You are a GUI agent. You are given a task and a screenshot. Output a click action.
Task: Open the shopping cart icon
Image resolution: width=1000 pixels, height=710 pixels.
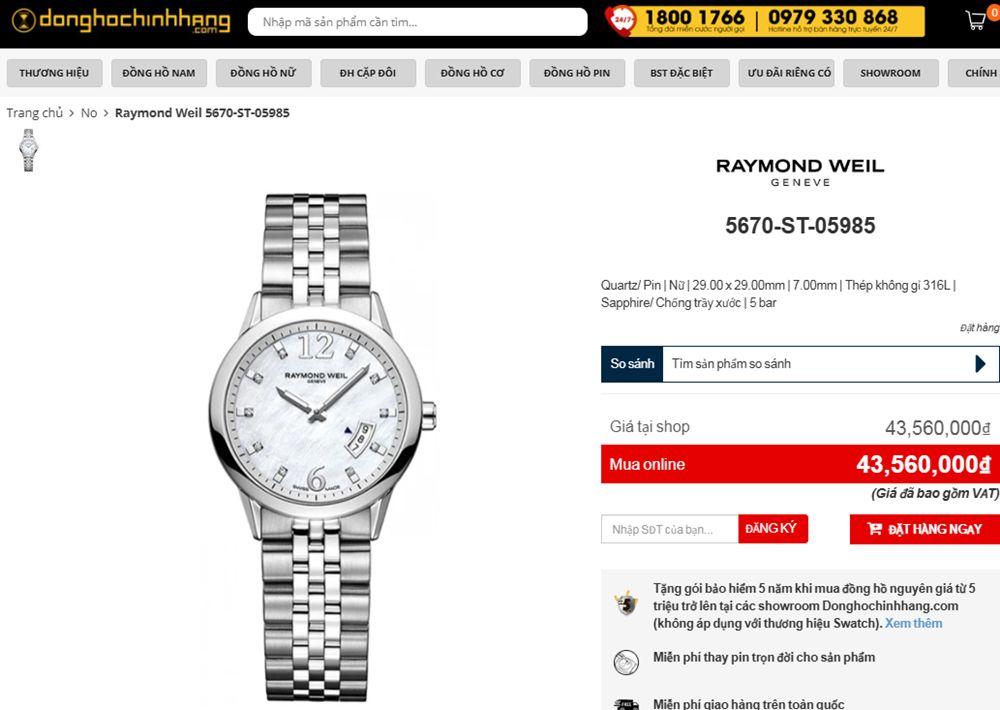(x=976, y=20)
